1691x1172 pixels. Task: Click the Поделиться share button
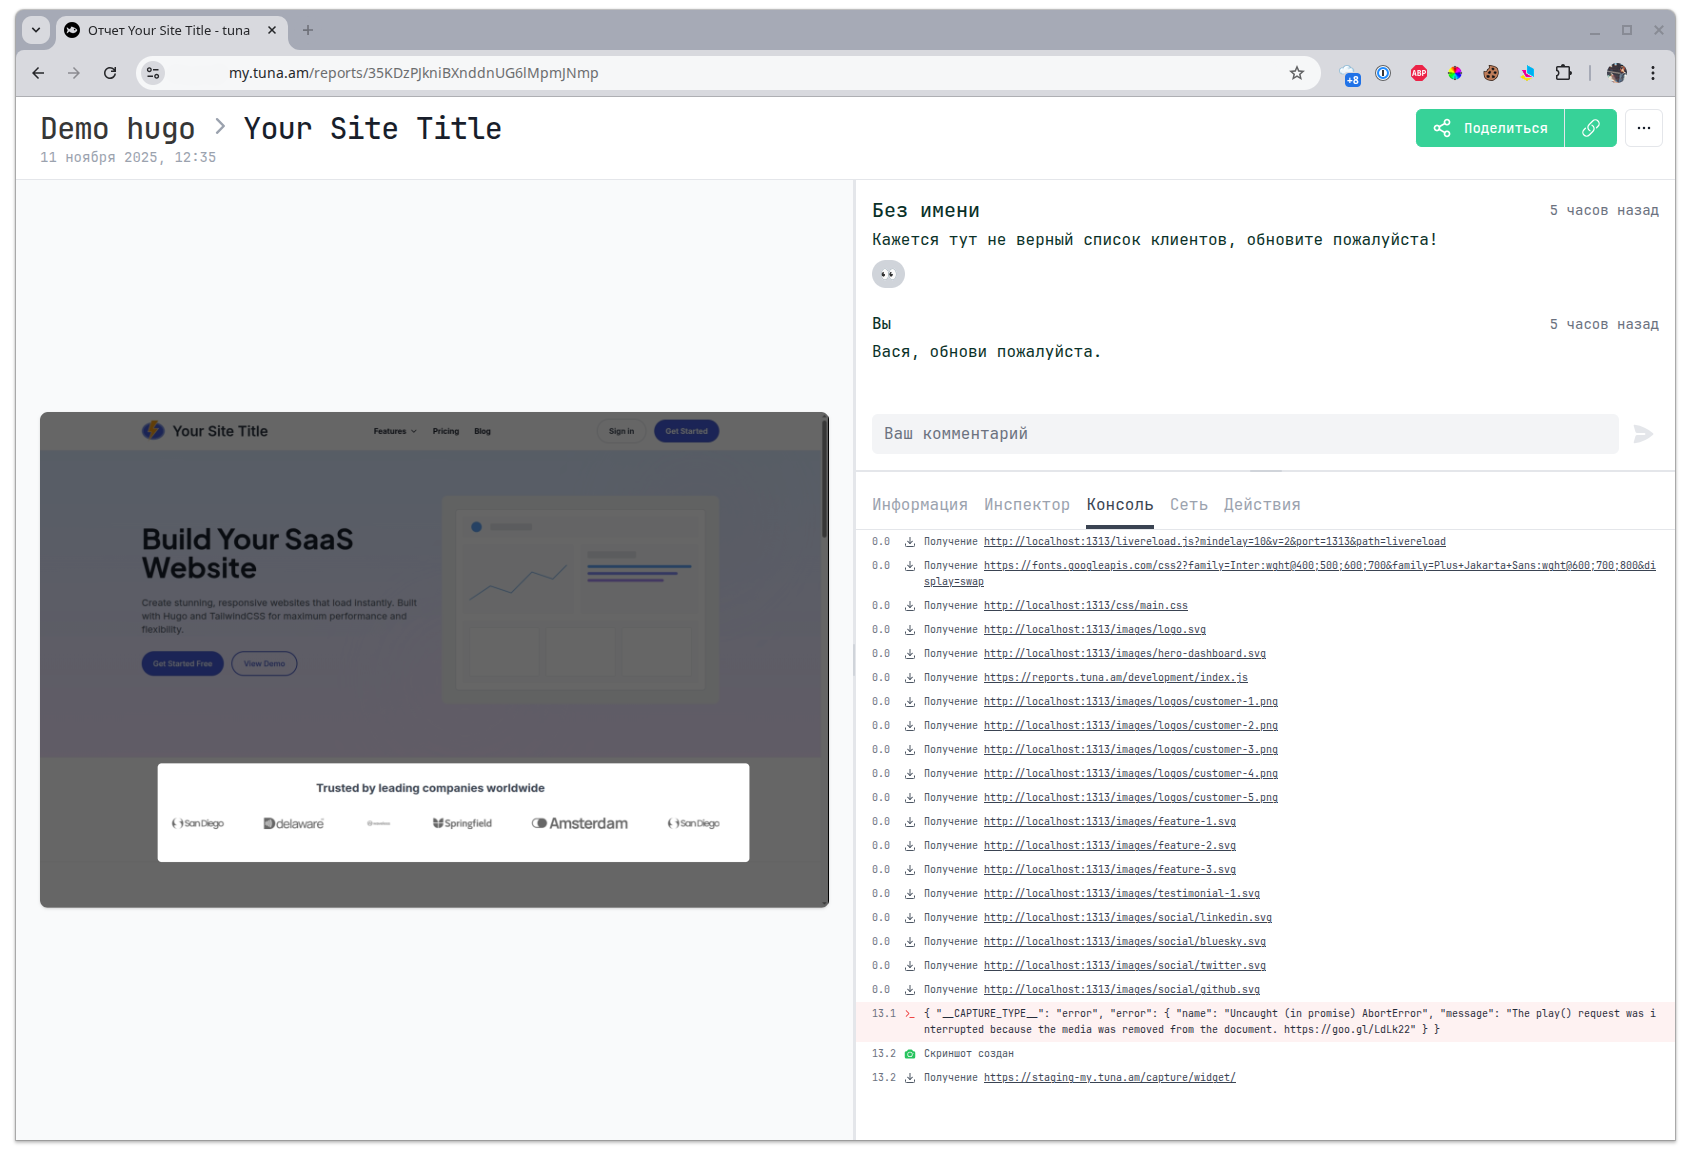click(x=1490, y=128)
